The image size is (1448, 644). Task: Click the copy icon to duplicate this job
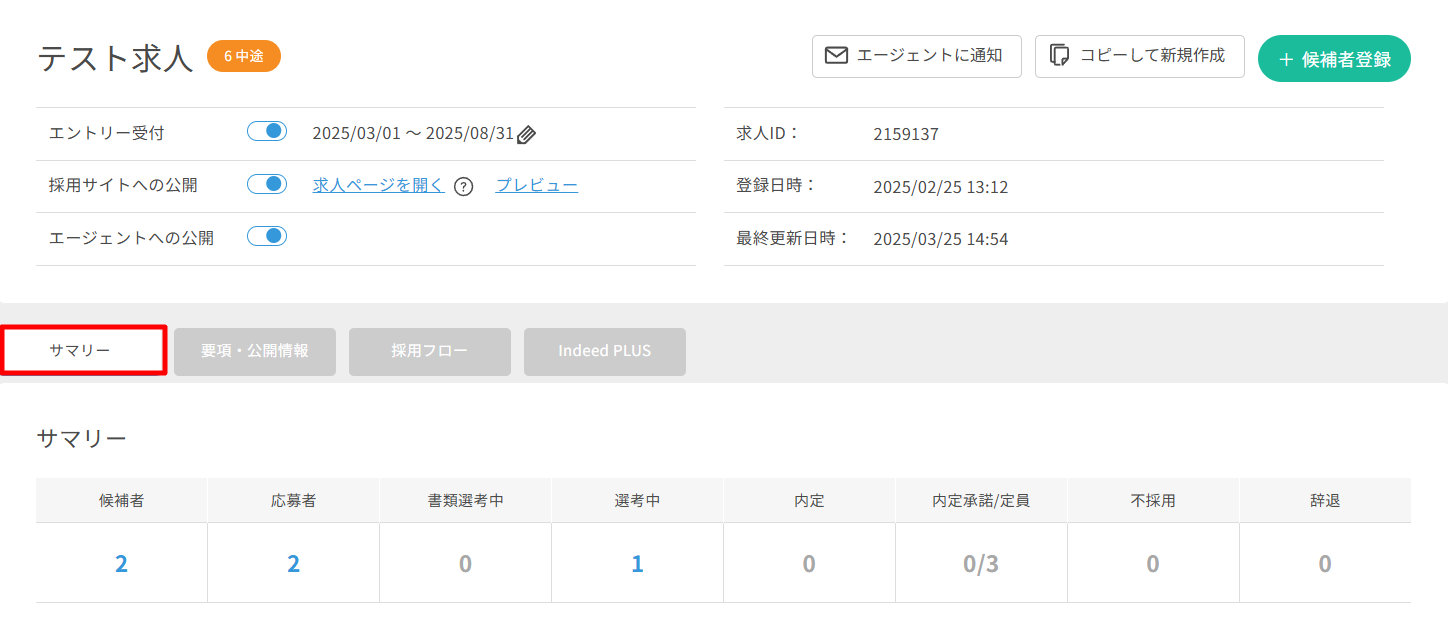point(1059,56)
